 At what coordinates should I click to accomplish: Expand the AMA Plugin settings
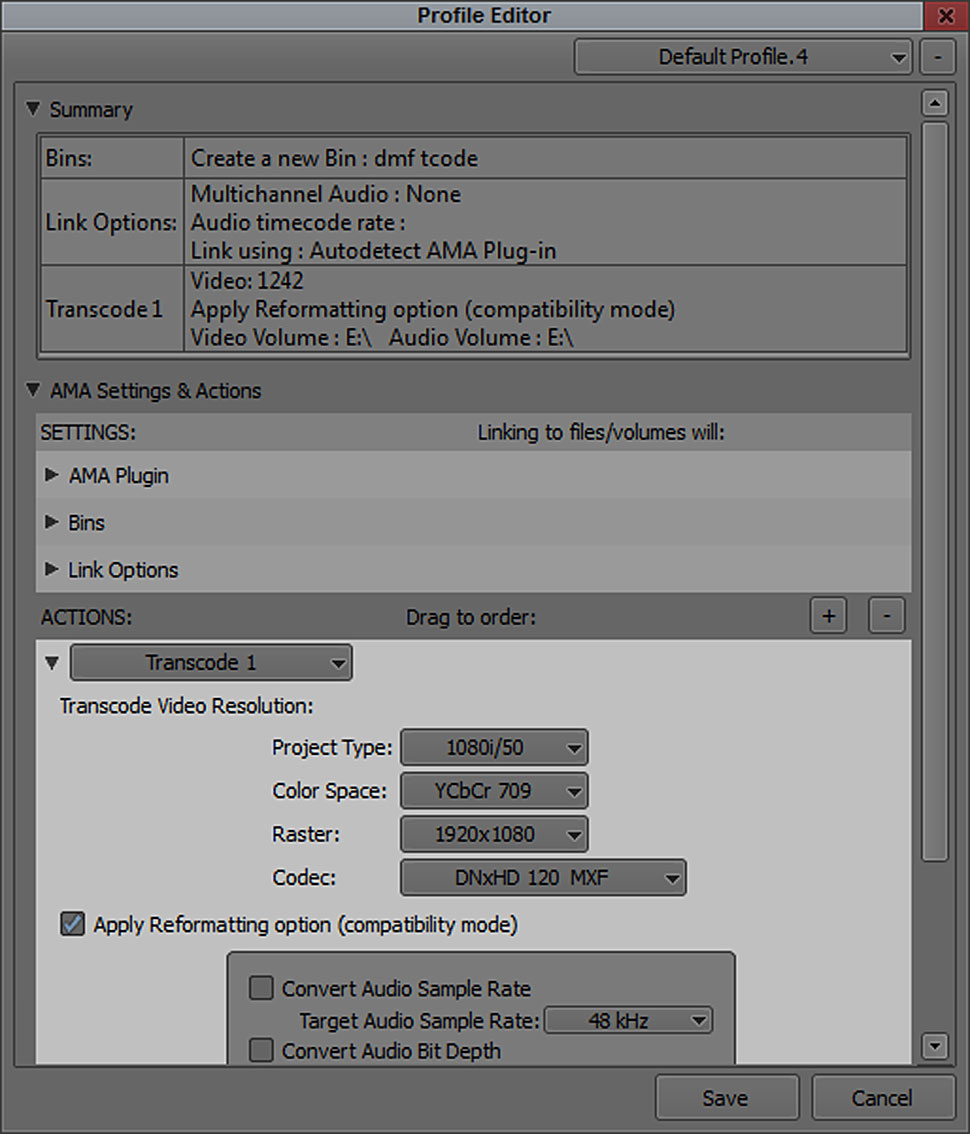coord(52,476)
